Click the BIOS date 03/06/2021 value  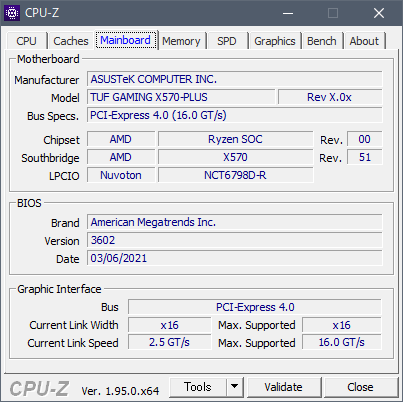(x=235, y=258)
